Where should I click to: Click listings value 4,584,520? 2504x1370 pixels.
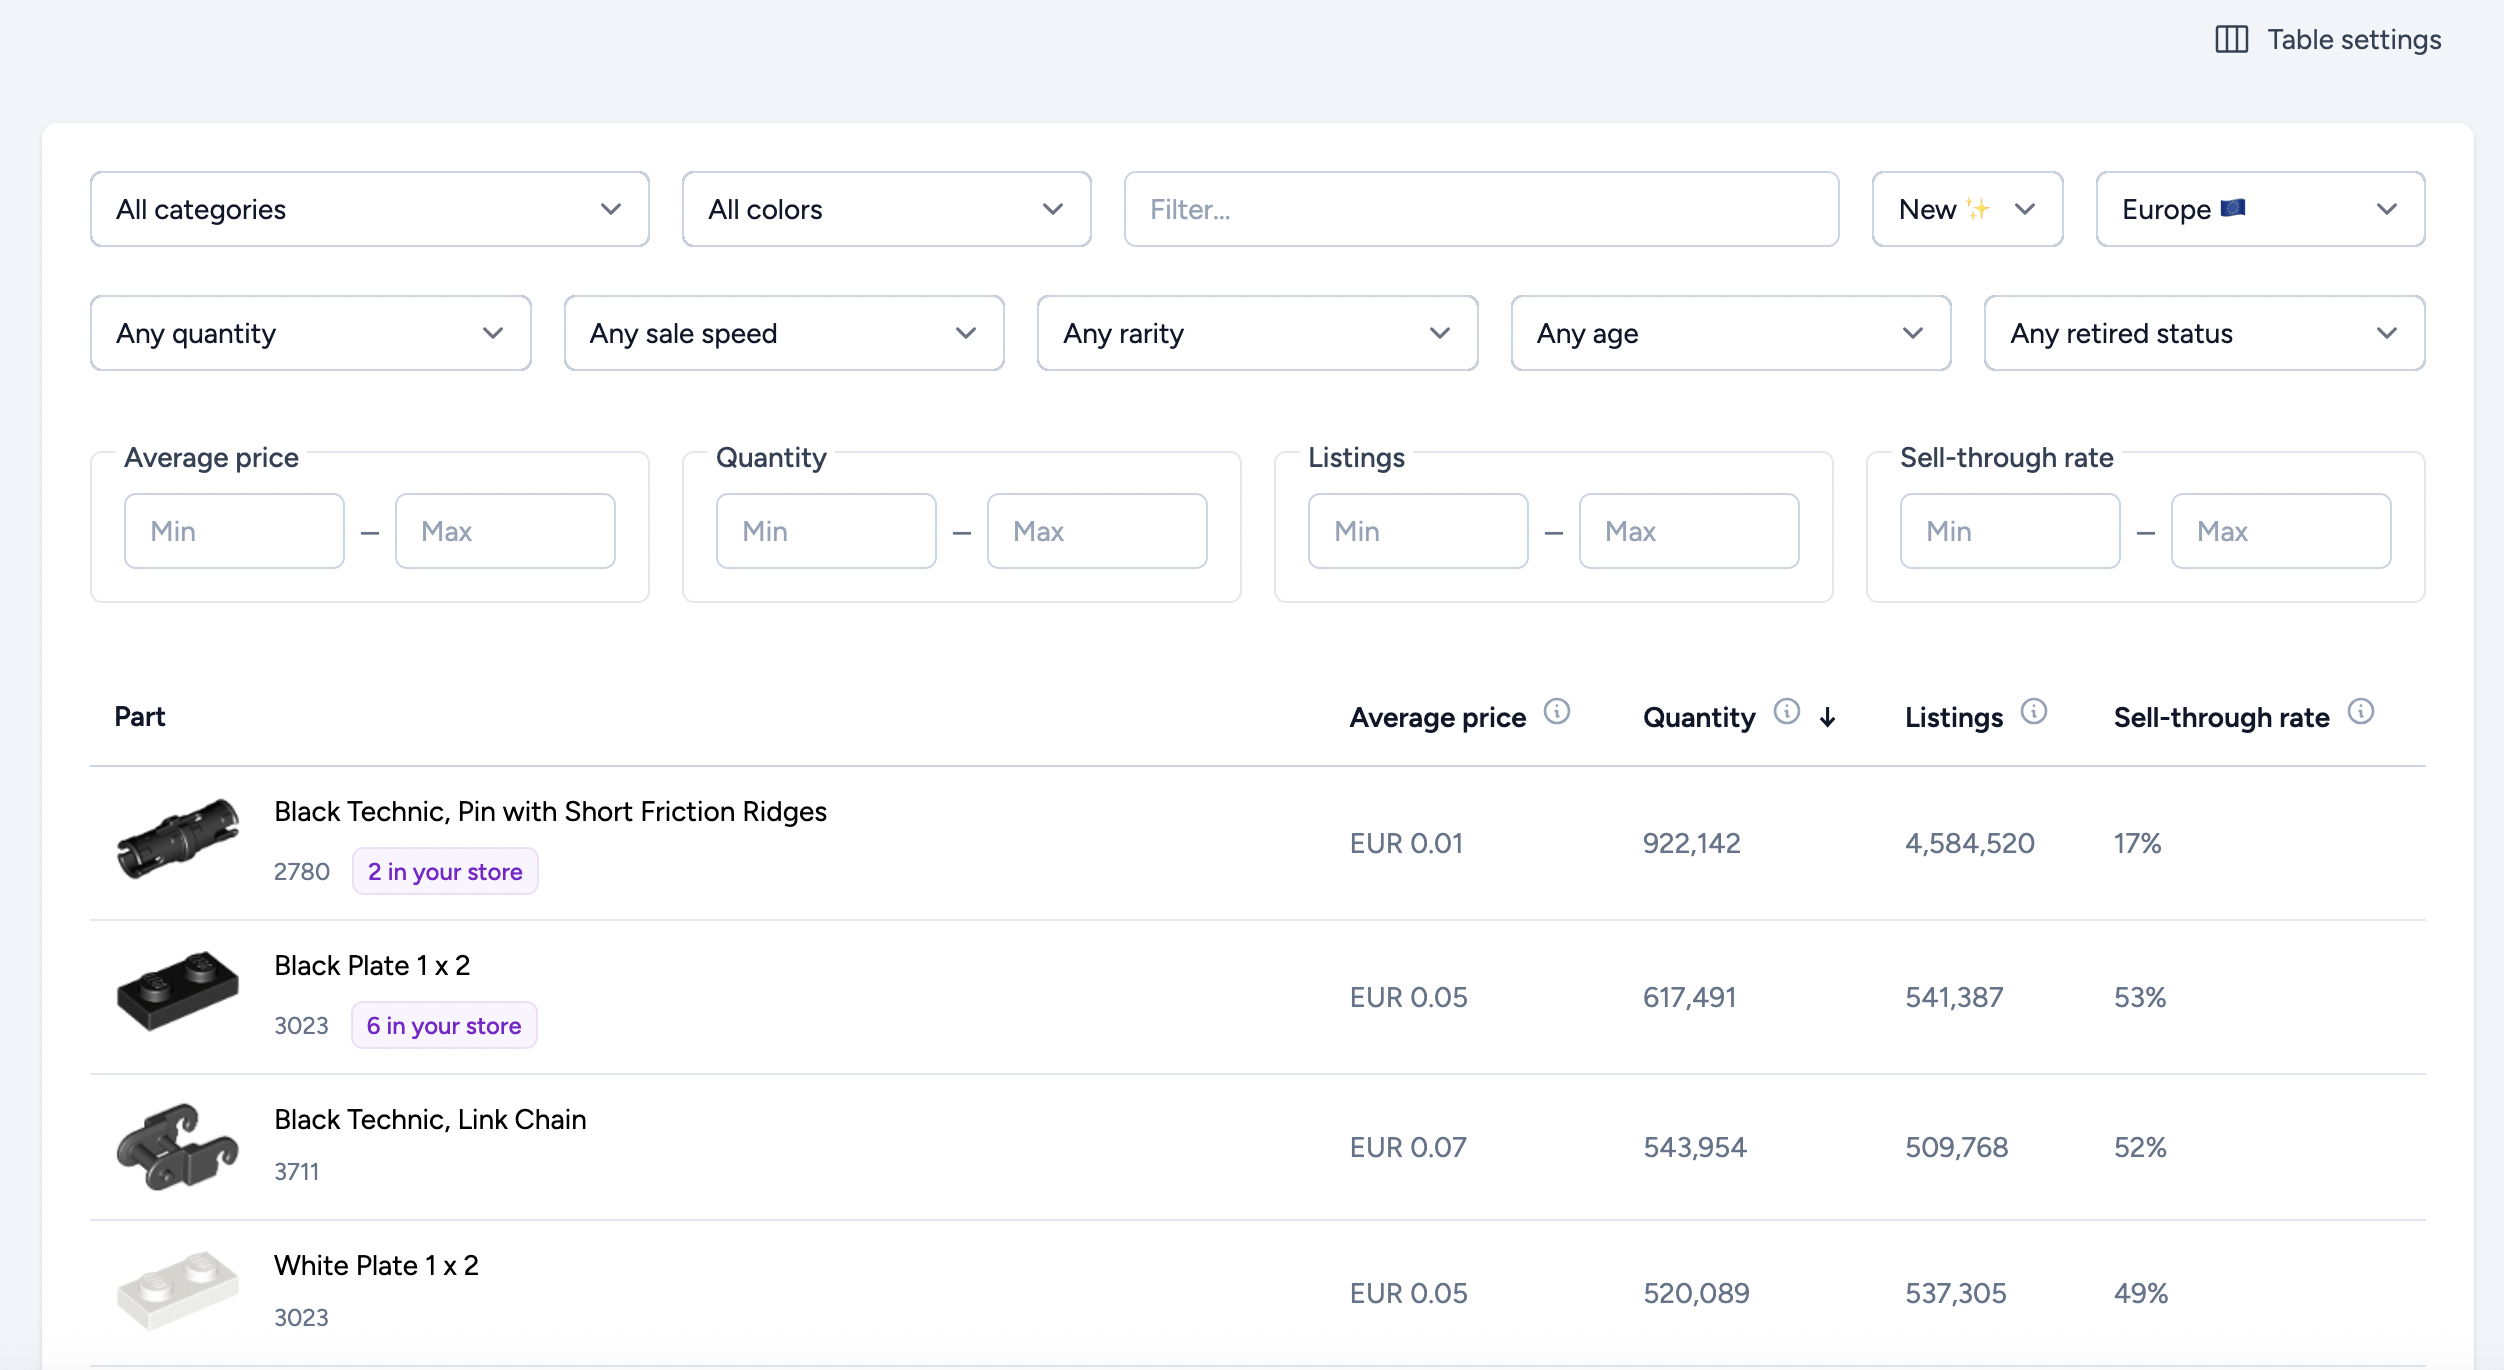1970,843
